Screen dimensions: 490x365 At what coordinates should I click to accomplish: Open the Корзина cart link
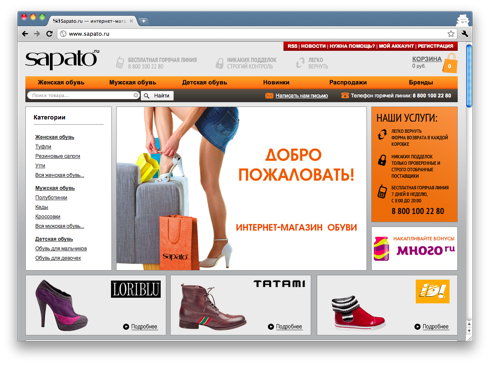coord(427,59)
